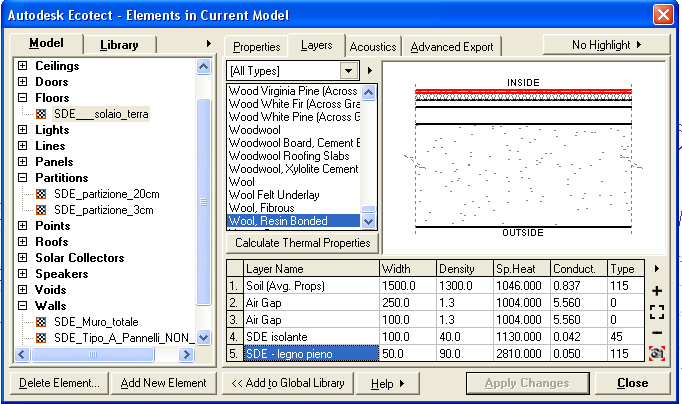Open the No Highlight dropdown
This screenshot has width=682, height=404.
(606, 45)
